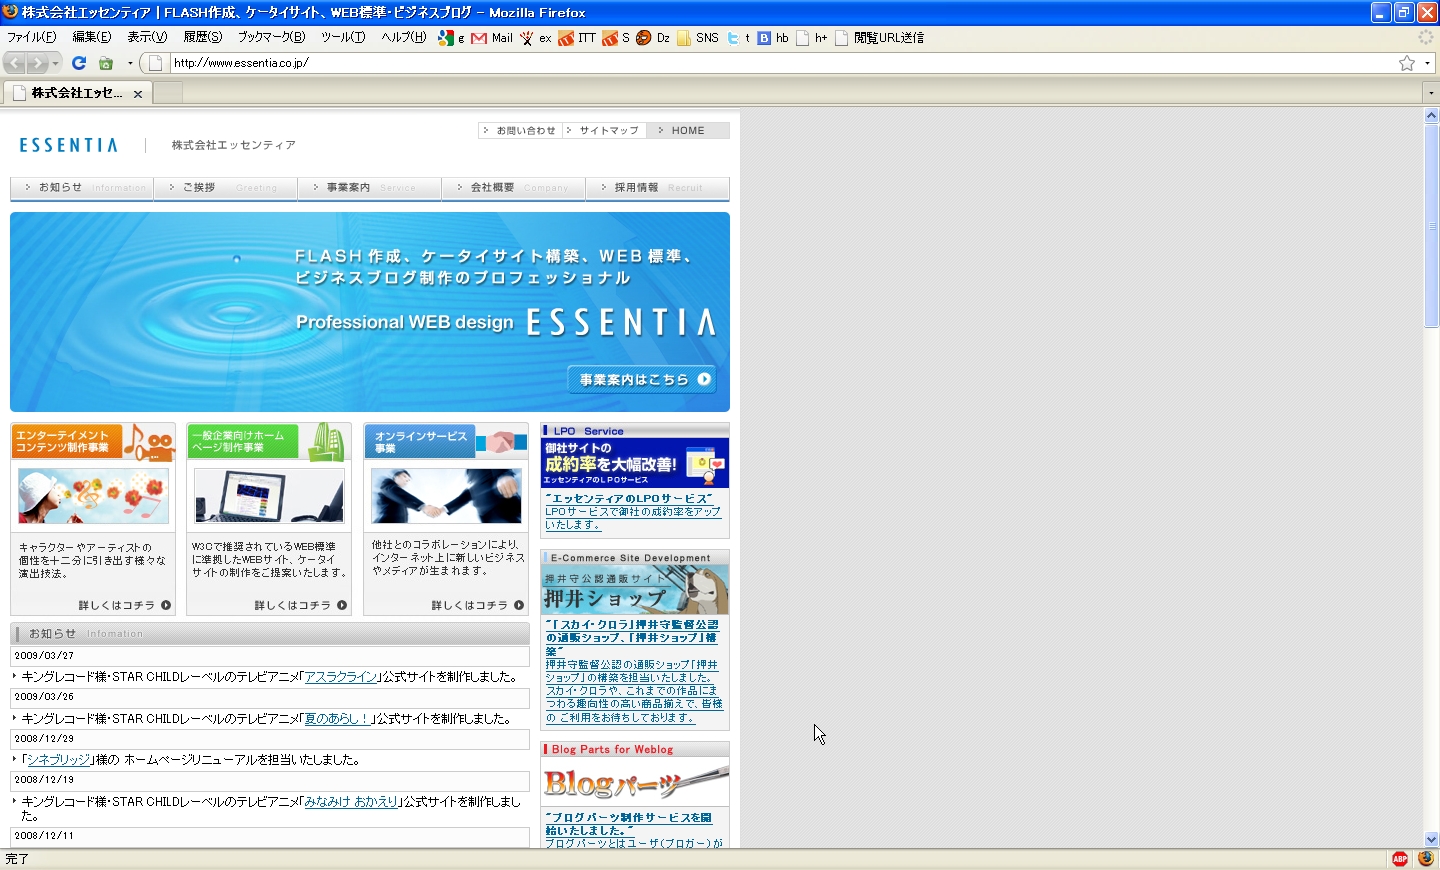Viewport: 1440px width, 870px height.
Task: Close the '株式会社エッセ...' tab
Action: tap(138, 94)
